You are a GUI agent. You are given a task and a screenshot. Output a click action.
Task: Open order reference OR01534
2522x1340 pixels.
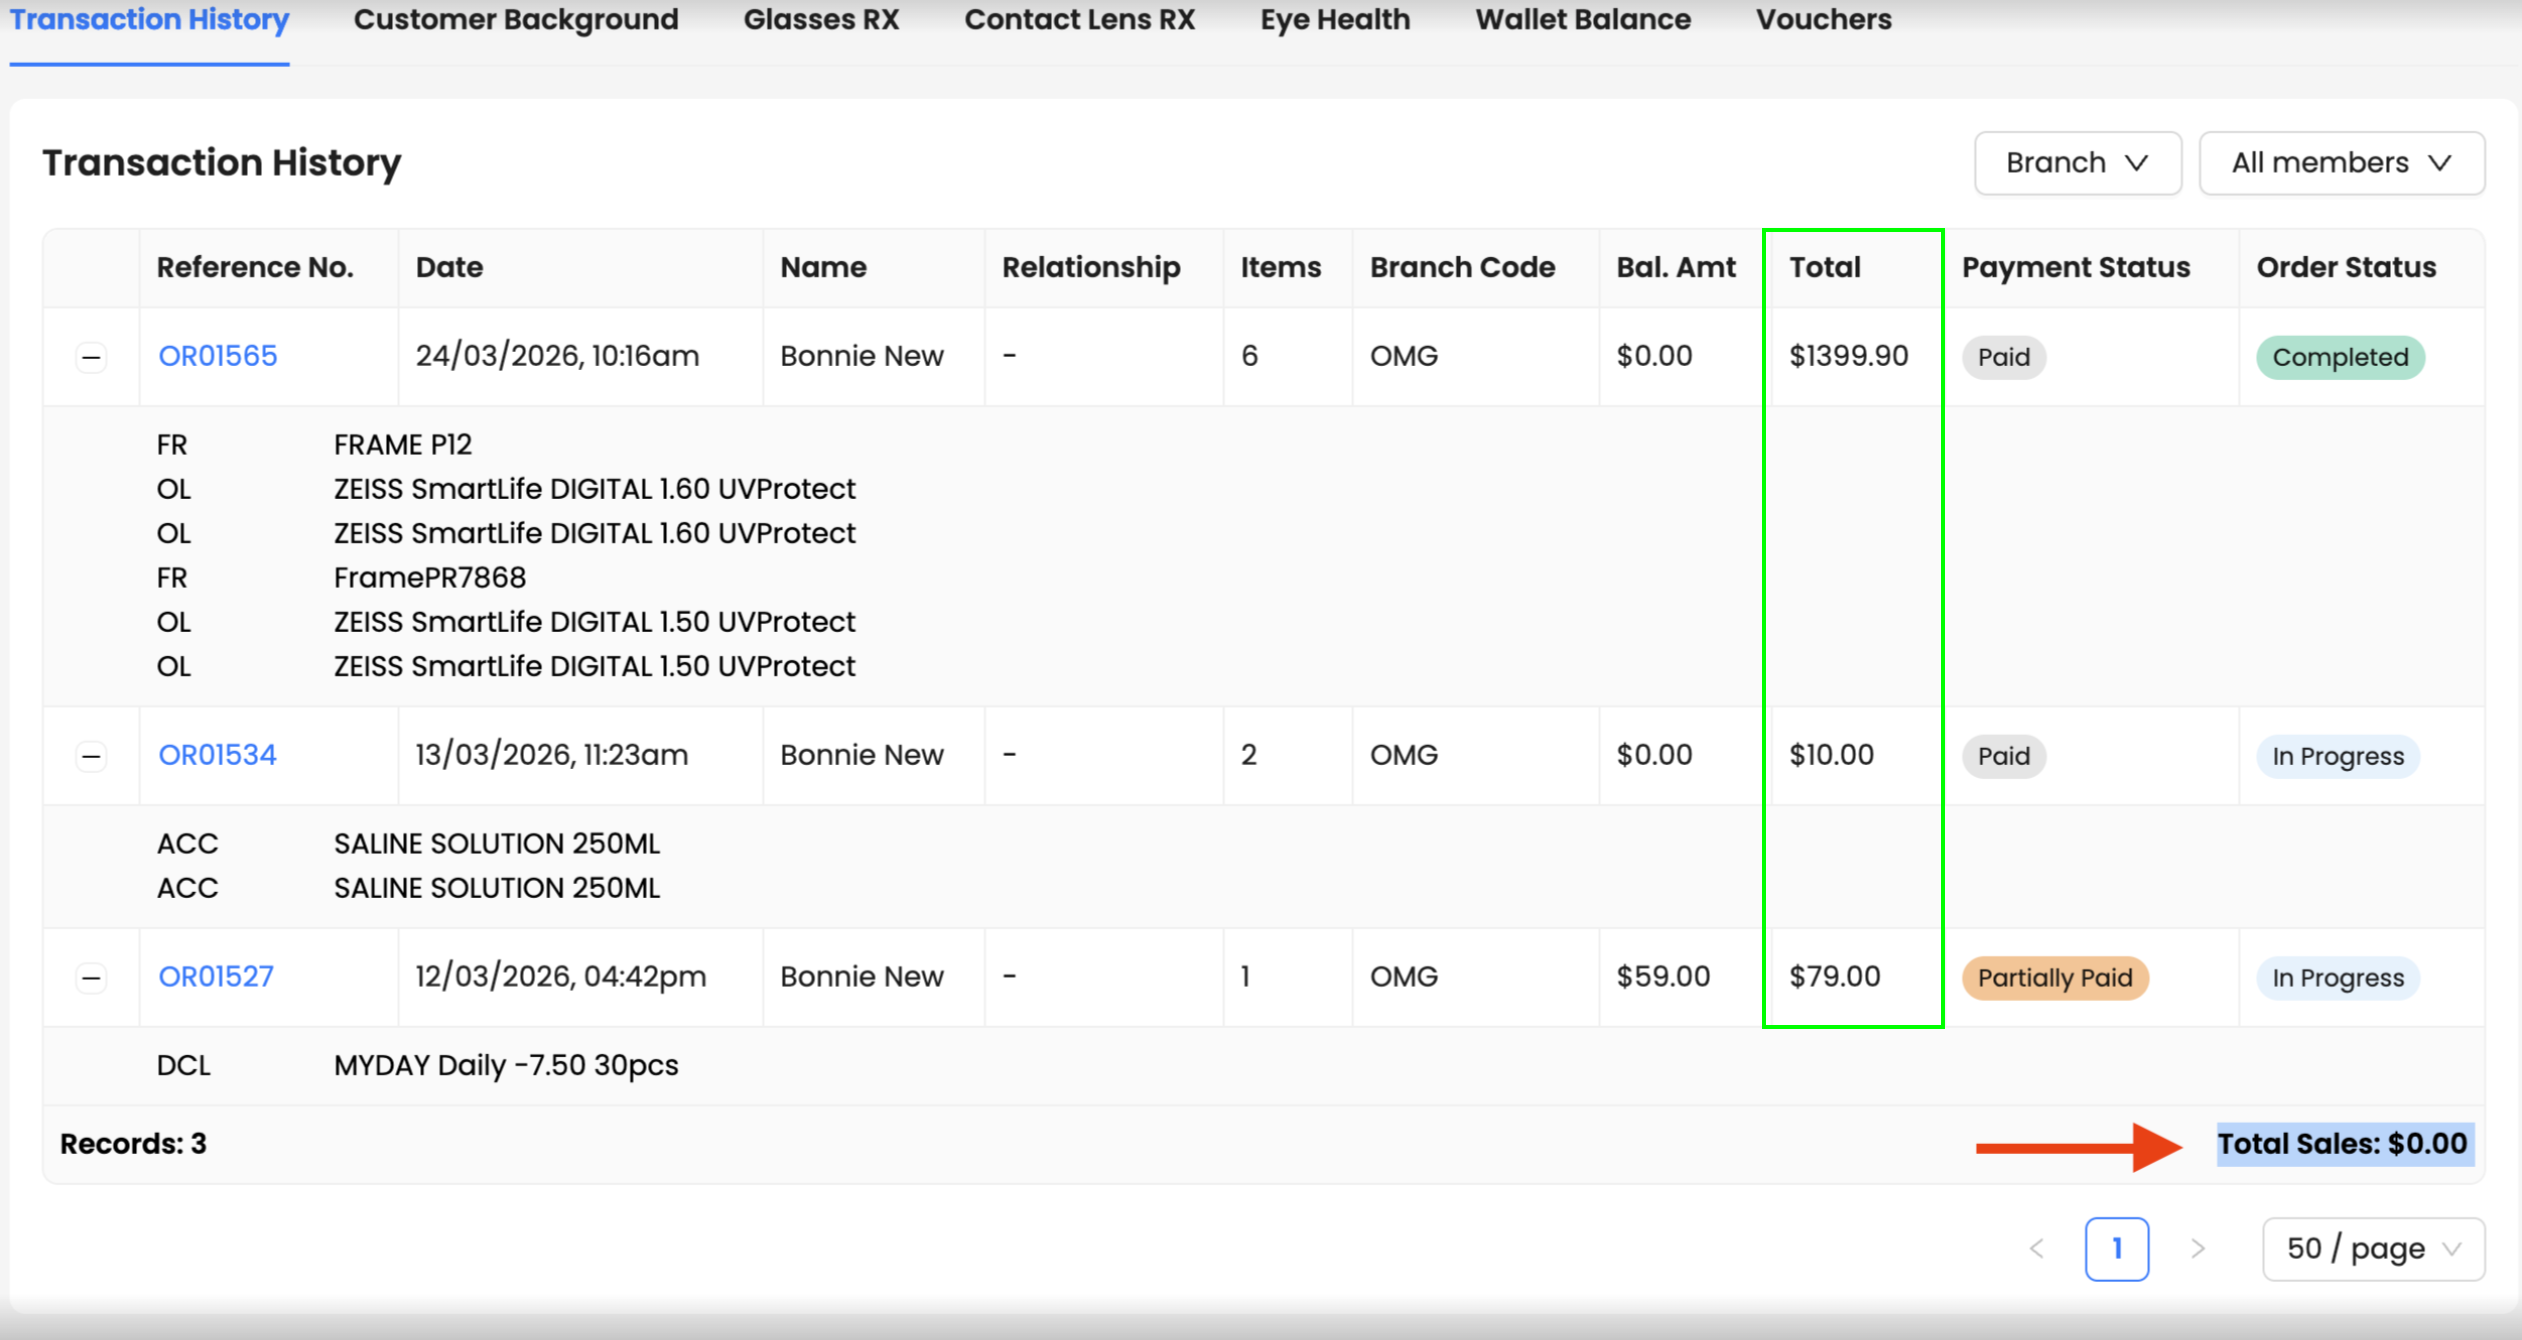[x=217, y=755]
